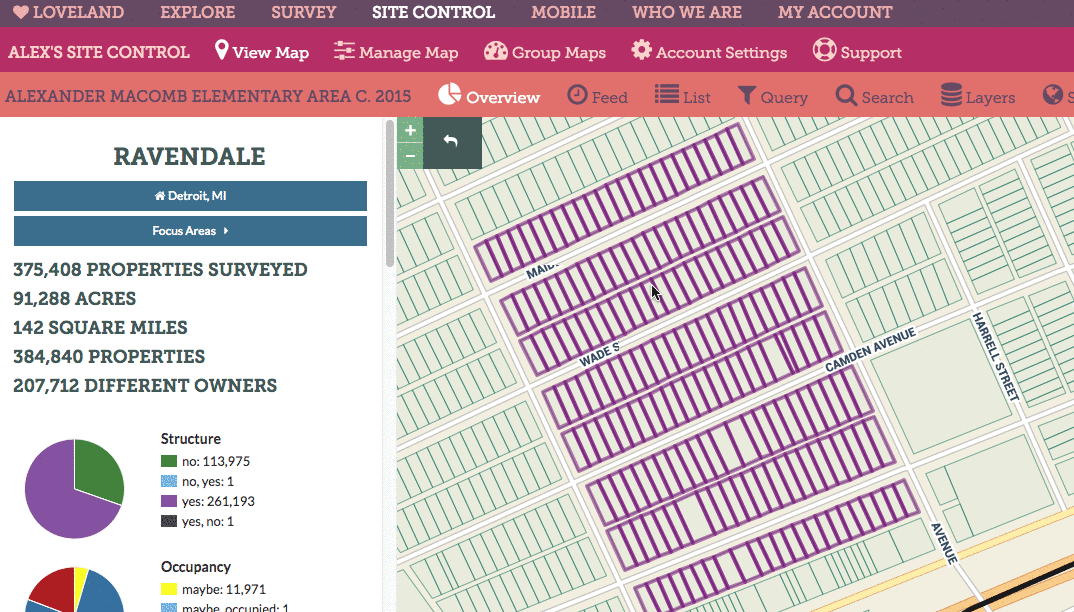Viewport: 1074px width, 612px height.
Task: Click the Account Settings gear icon
Action: click(641, 51)
